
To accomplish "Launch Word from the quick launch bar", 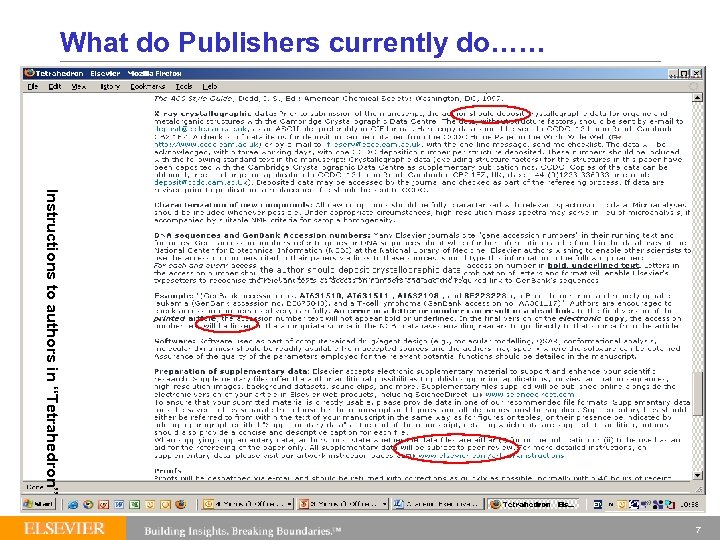I will [x=119, y=504].
